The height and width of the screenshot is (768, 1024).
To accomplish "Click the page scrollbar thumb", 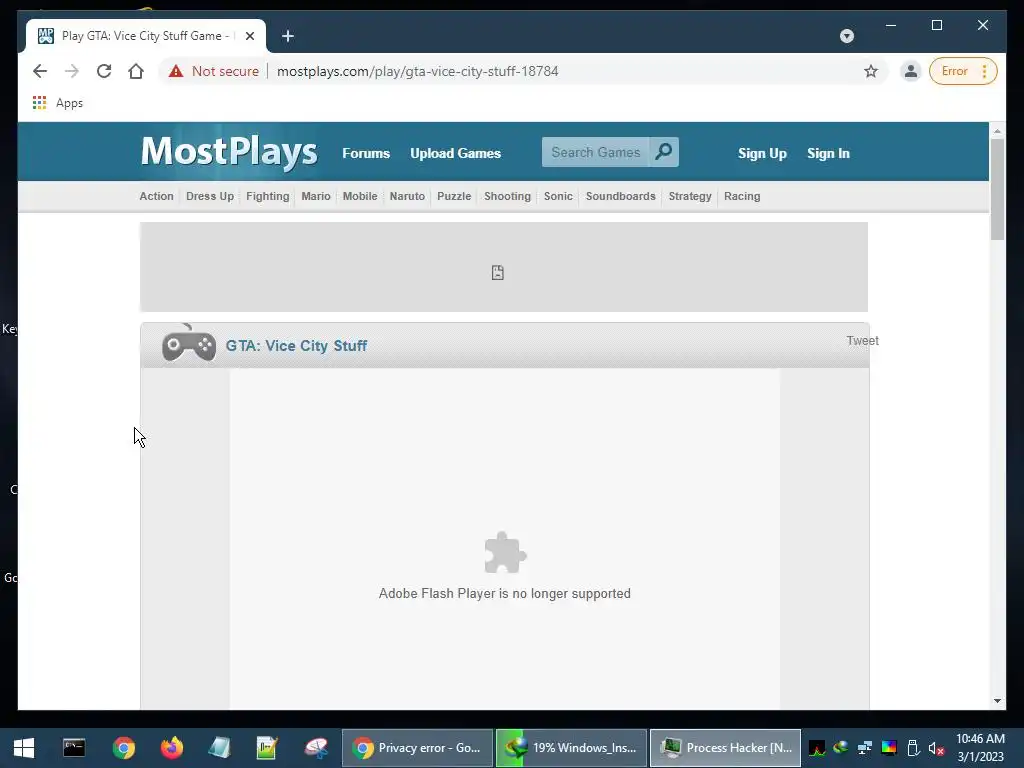I will (997, 189).
